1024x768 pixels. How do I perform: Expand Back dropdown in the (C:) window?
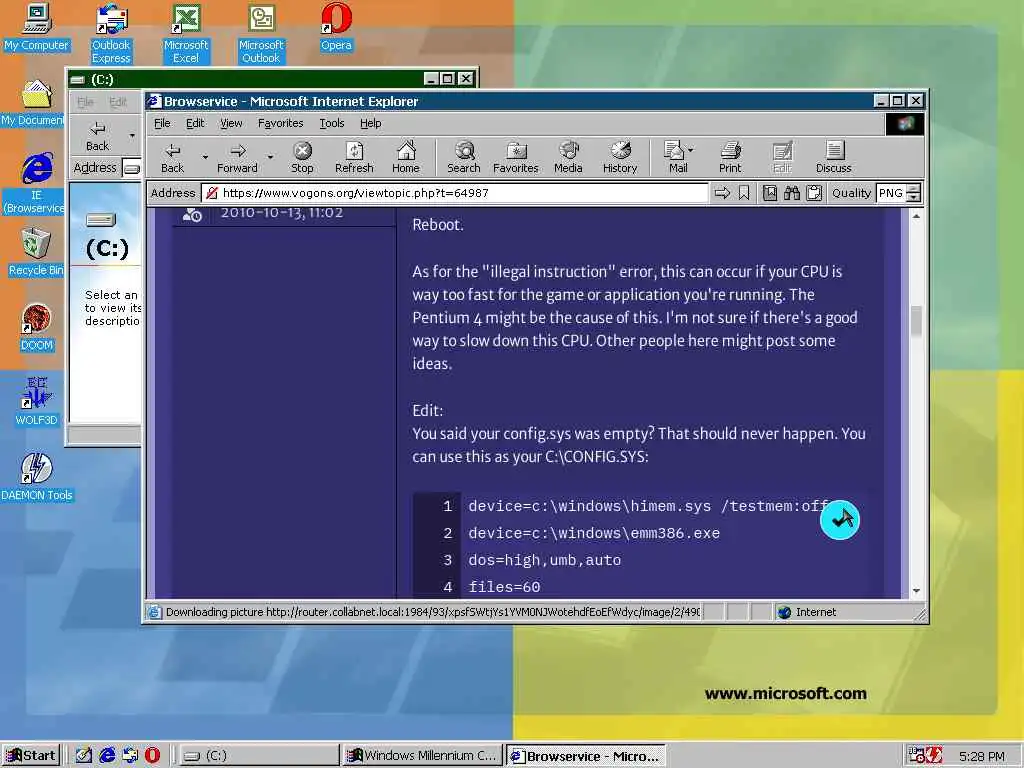(x=132, y=136)
